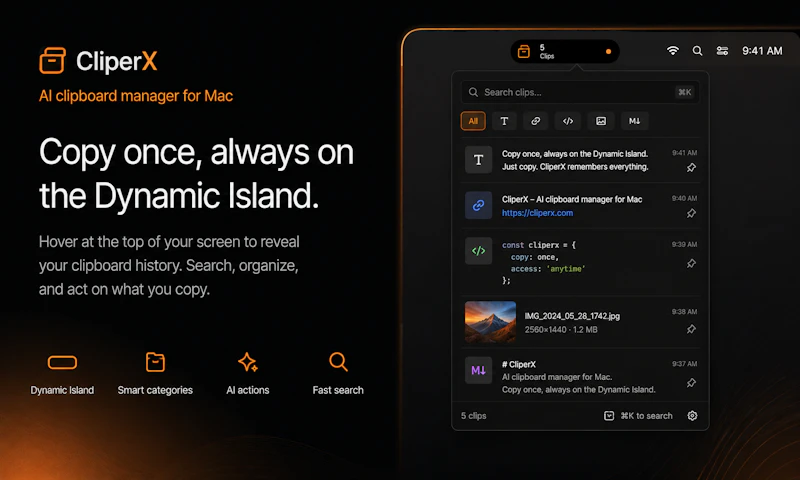
Task: Click the ⌘K shortcut badge in search
Action: (x=685, y=92)
